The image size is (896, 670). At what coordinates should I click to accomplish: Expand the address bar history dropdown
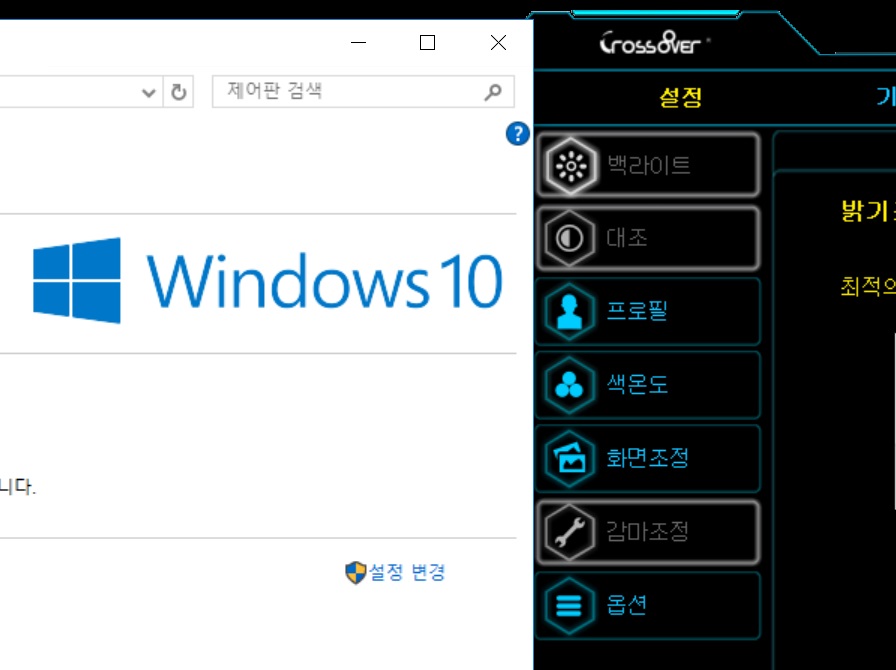149,93
